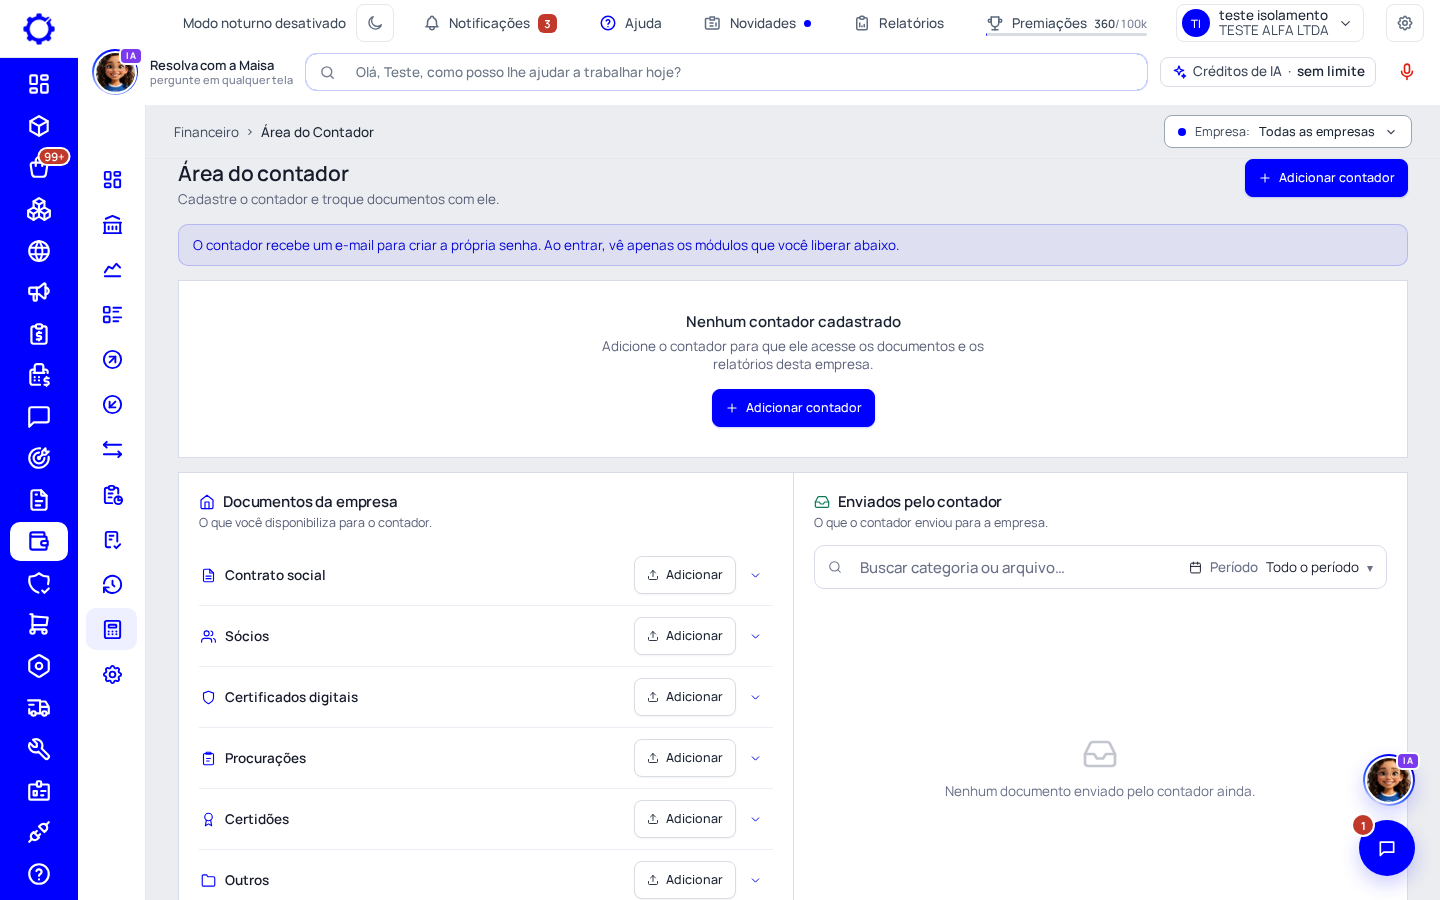
Task: Open the Novidades menu item
Action: click(758, 23)
